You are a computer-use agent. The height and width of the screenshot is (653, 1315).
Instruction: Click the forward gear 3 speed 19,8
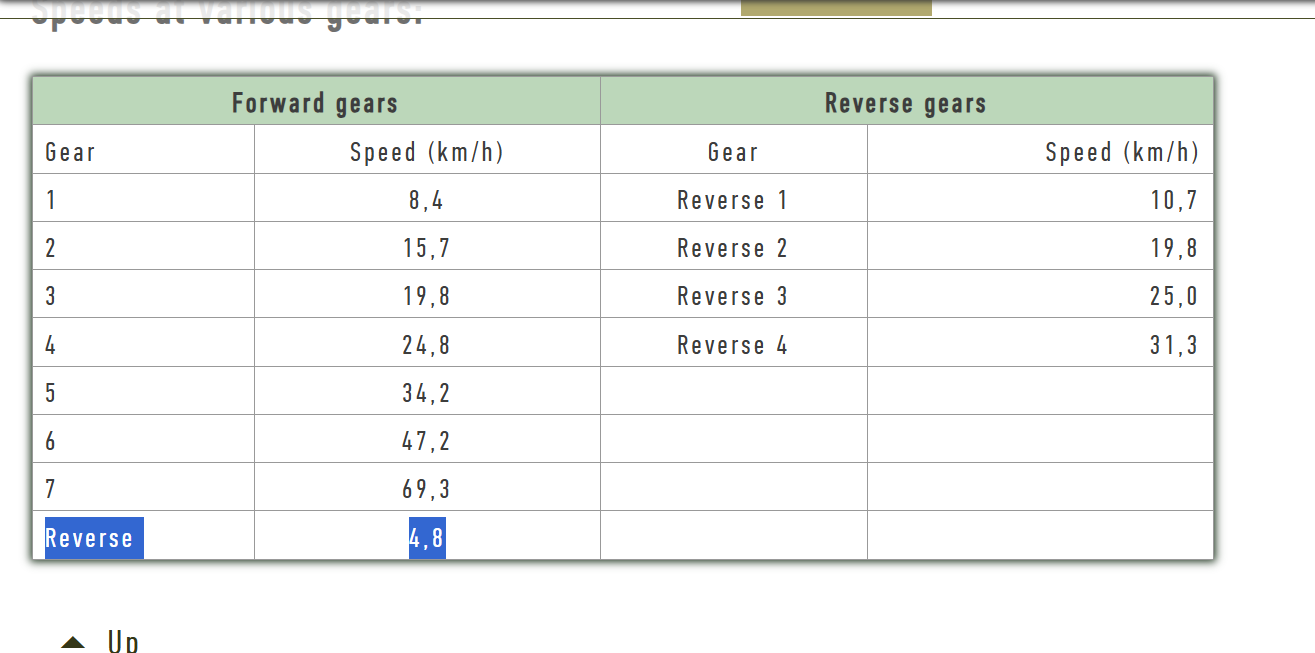point(427,295)
